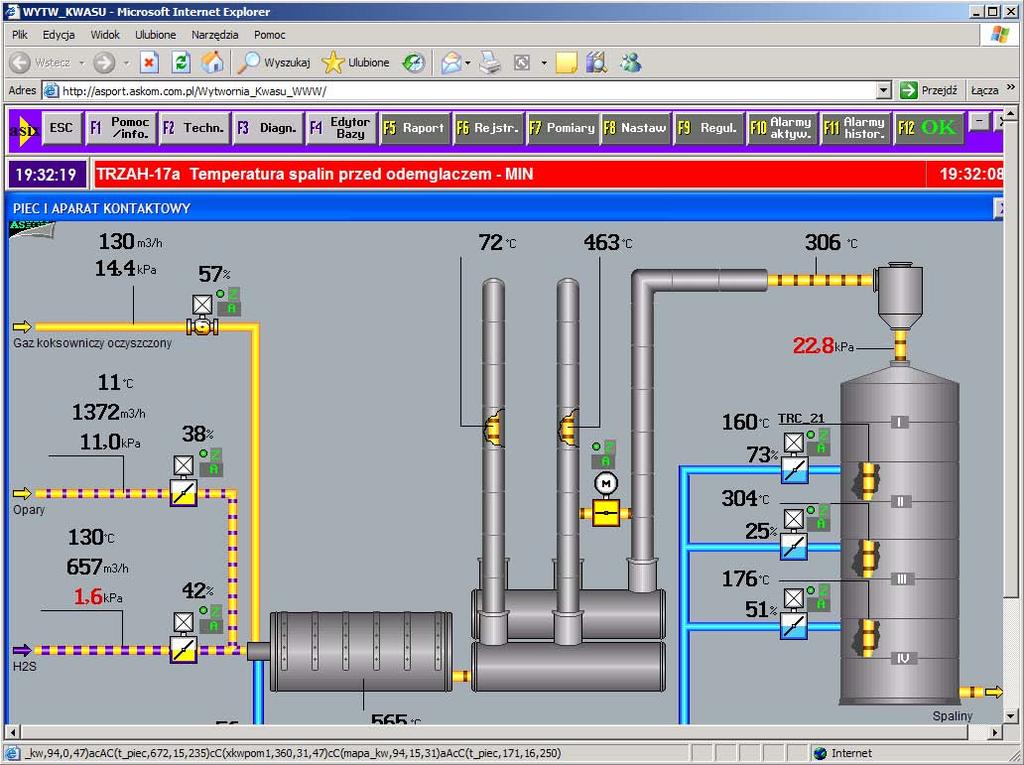
Task: Toggle the Z/A mode indicator beside 38%
Action: point(212,463)
